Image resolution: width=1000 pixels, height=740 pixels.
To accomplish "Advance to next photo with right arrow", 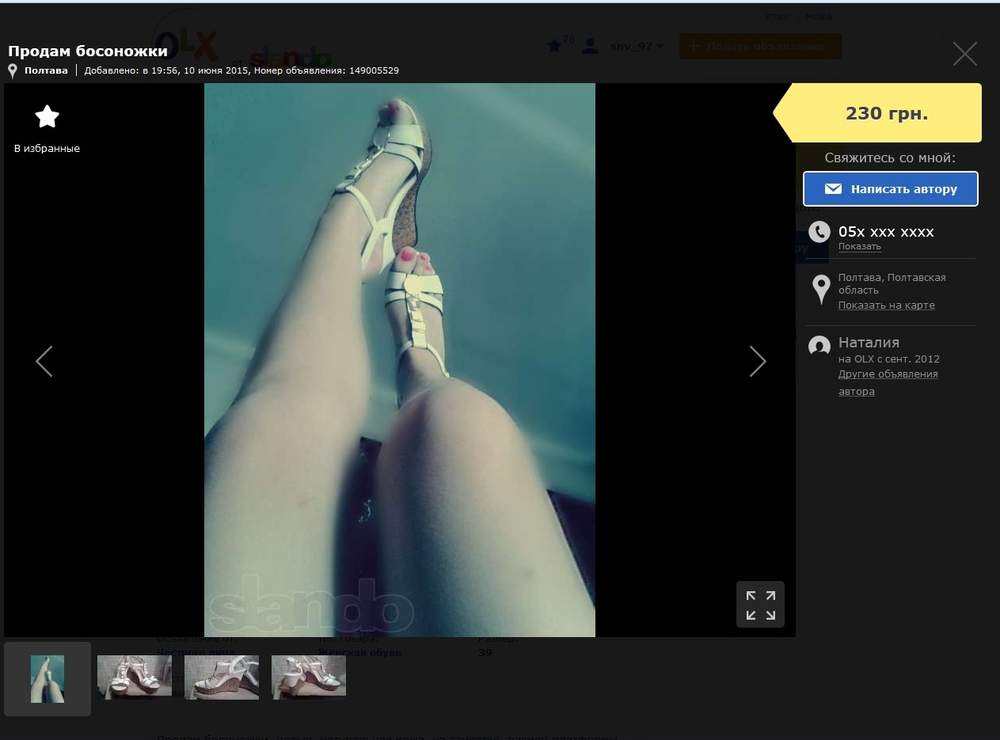I will 757,362.
